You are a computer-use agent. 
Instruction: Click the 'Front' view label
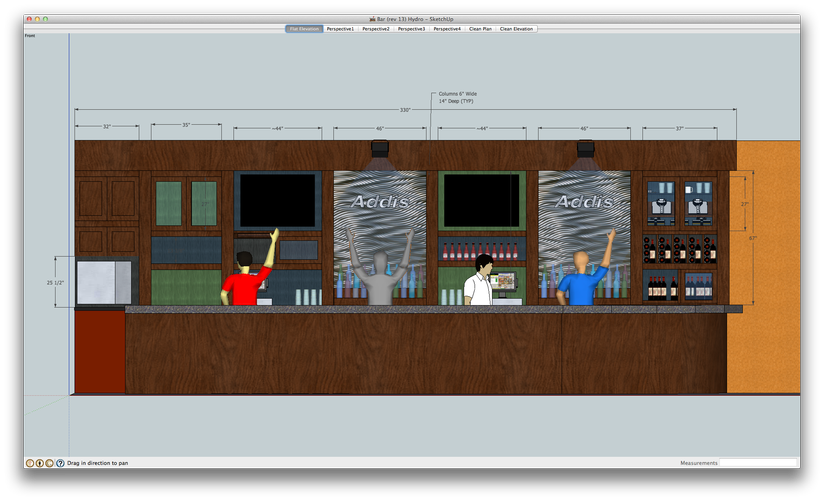click(x=30, y=36)
